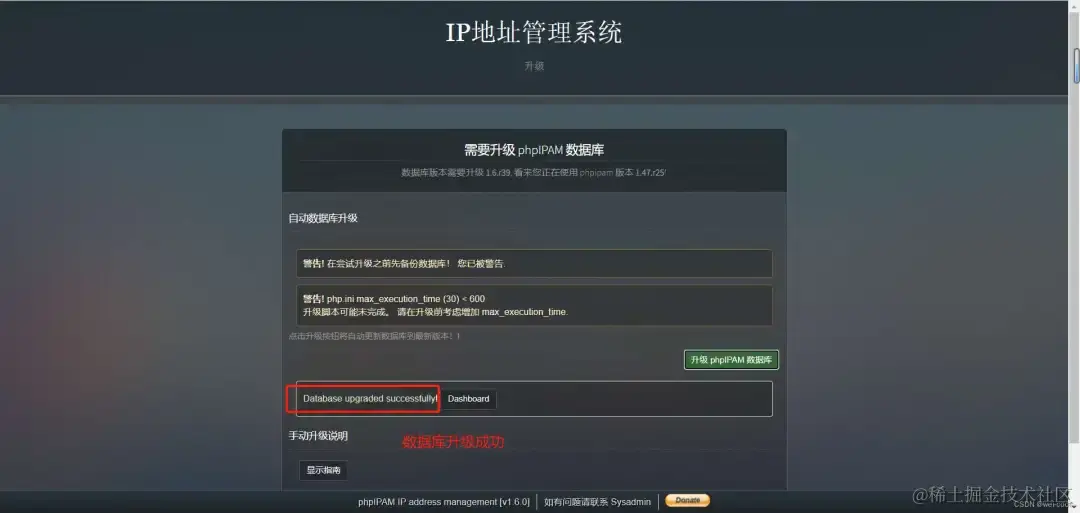Click the vertical scrollbar thumb

point(1075,66)
